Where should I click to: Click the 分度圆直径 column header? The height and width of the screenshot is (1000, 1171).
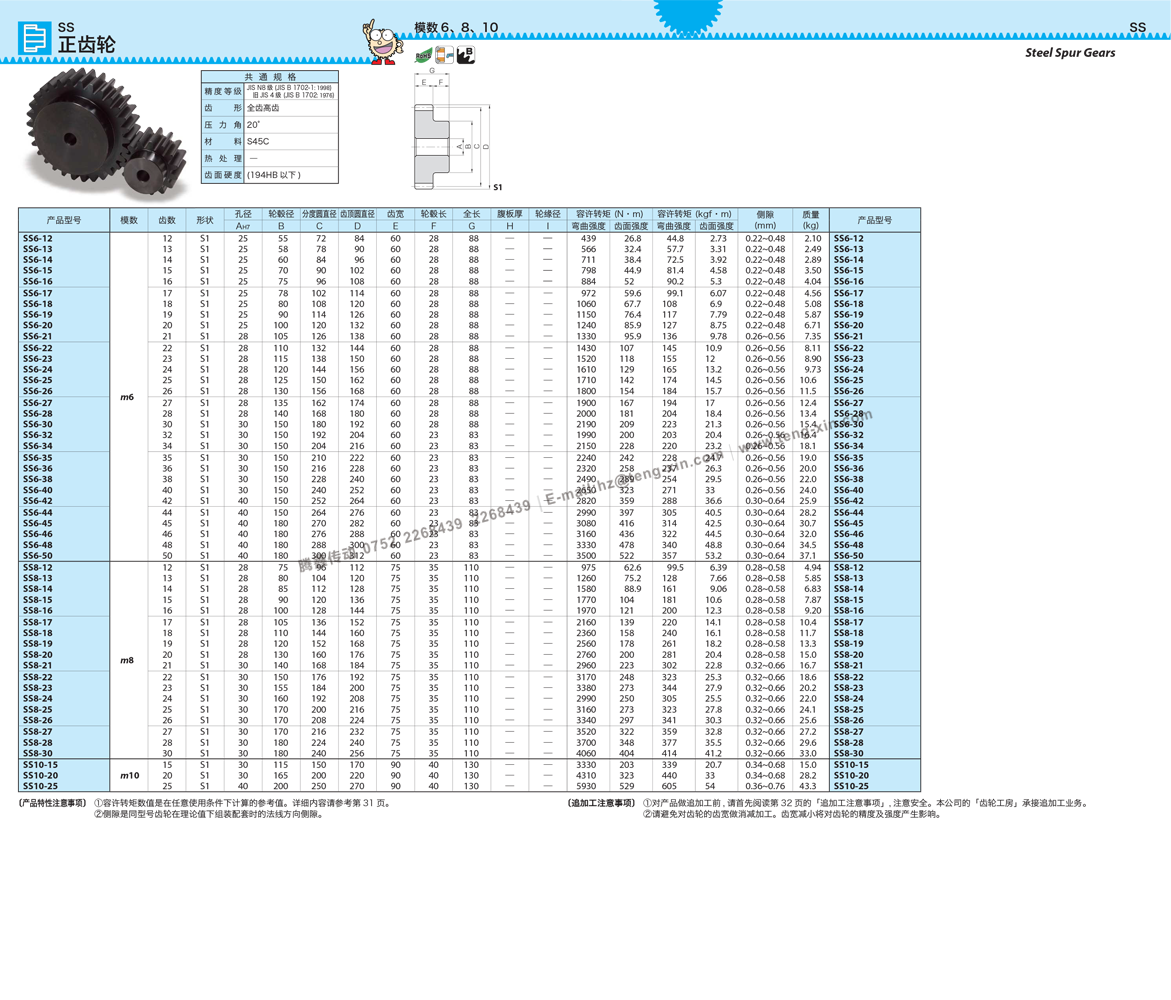pos(319,214)
